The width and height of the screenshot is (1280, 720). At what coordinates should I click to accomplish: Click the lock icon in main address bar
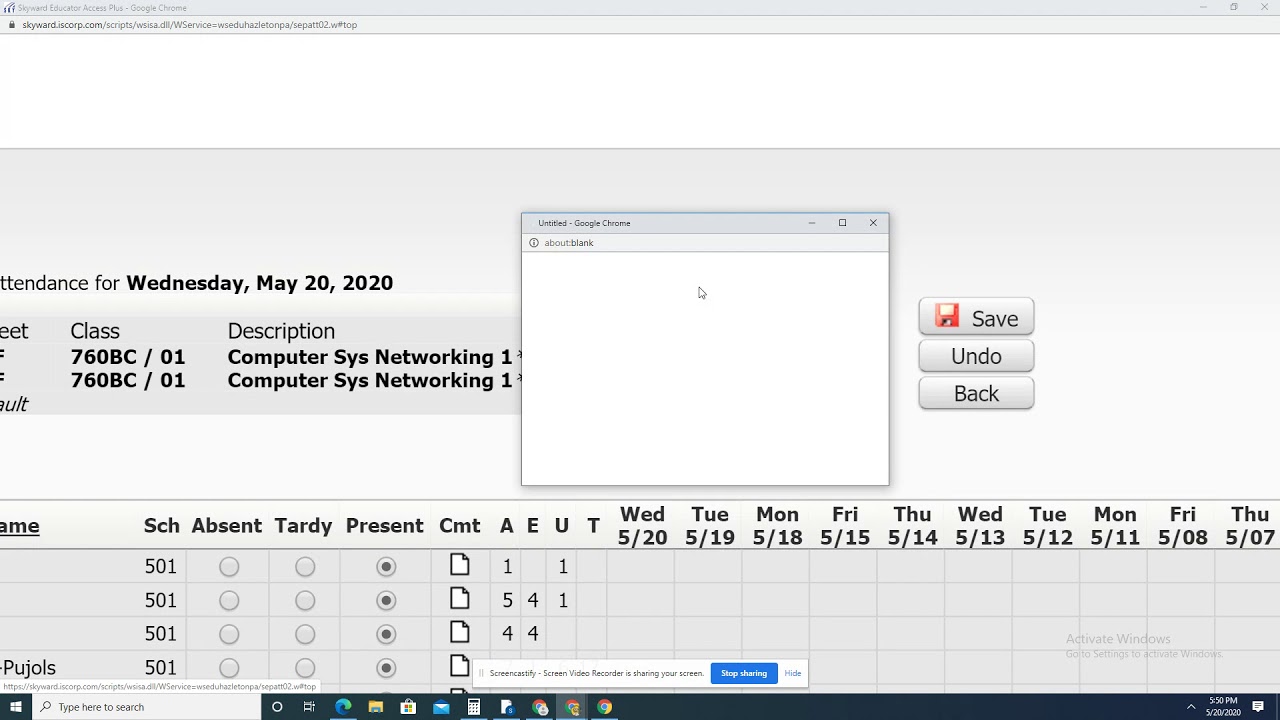[11, 25]
